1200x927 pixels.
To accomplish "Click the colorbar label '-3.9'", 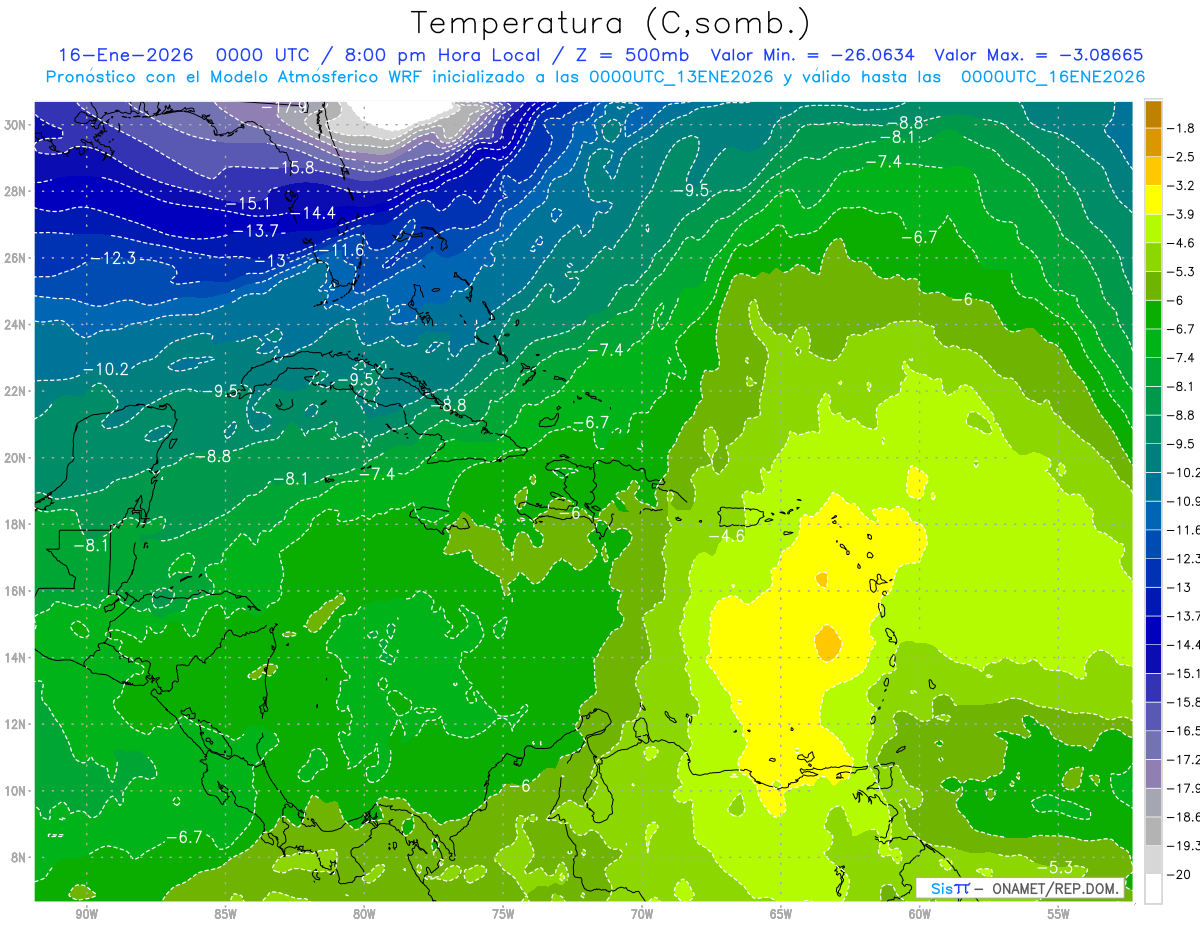I will click(1182, 214).
